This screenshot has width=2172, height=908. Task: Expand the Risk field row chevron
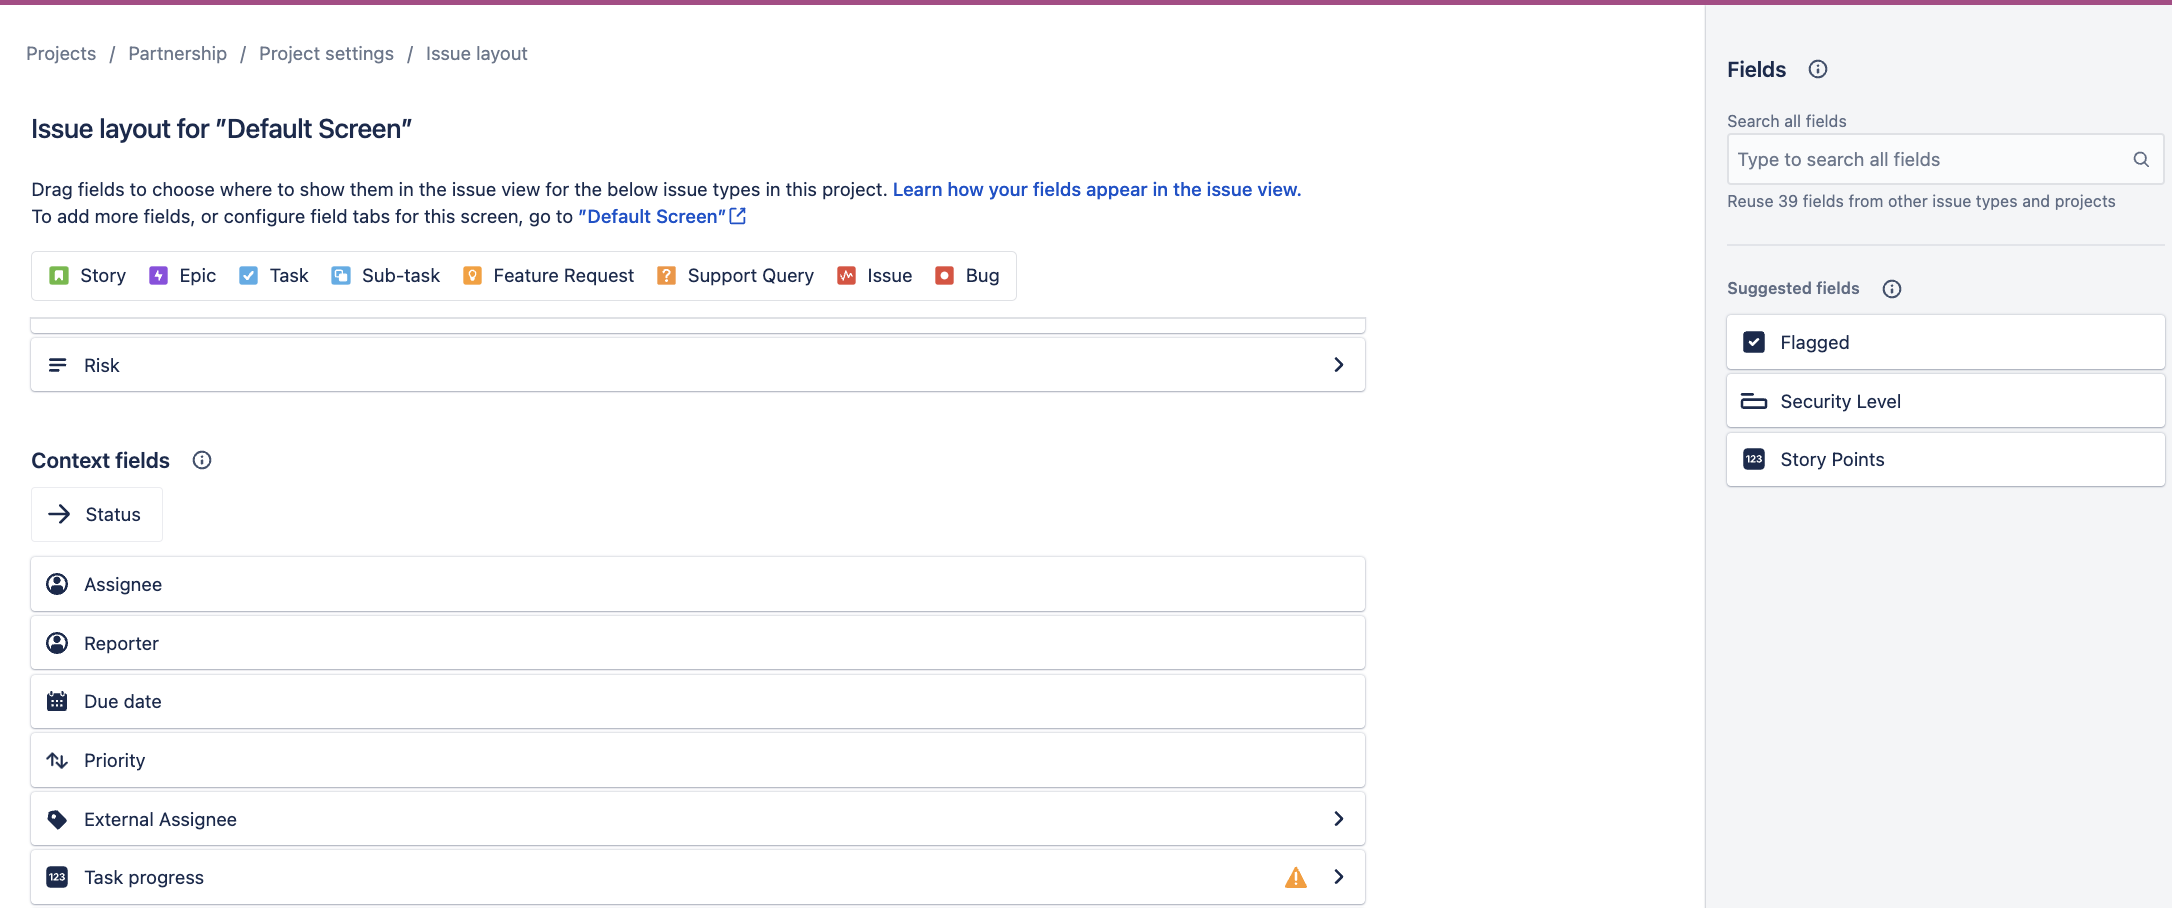[1339, 365]
